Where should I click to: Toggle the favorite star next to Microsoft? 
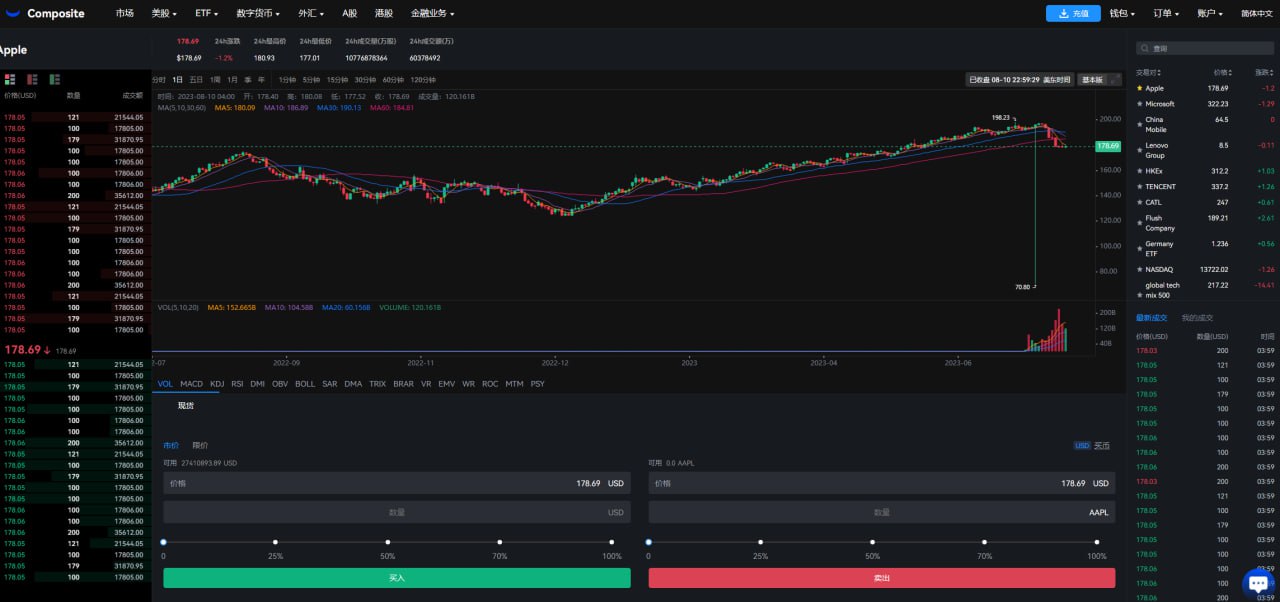(1140, 104)
